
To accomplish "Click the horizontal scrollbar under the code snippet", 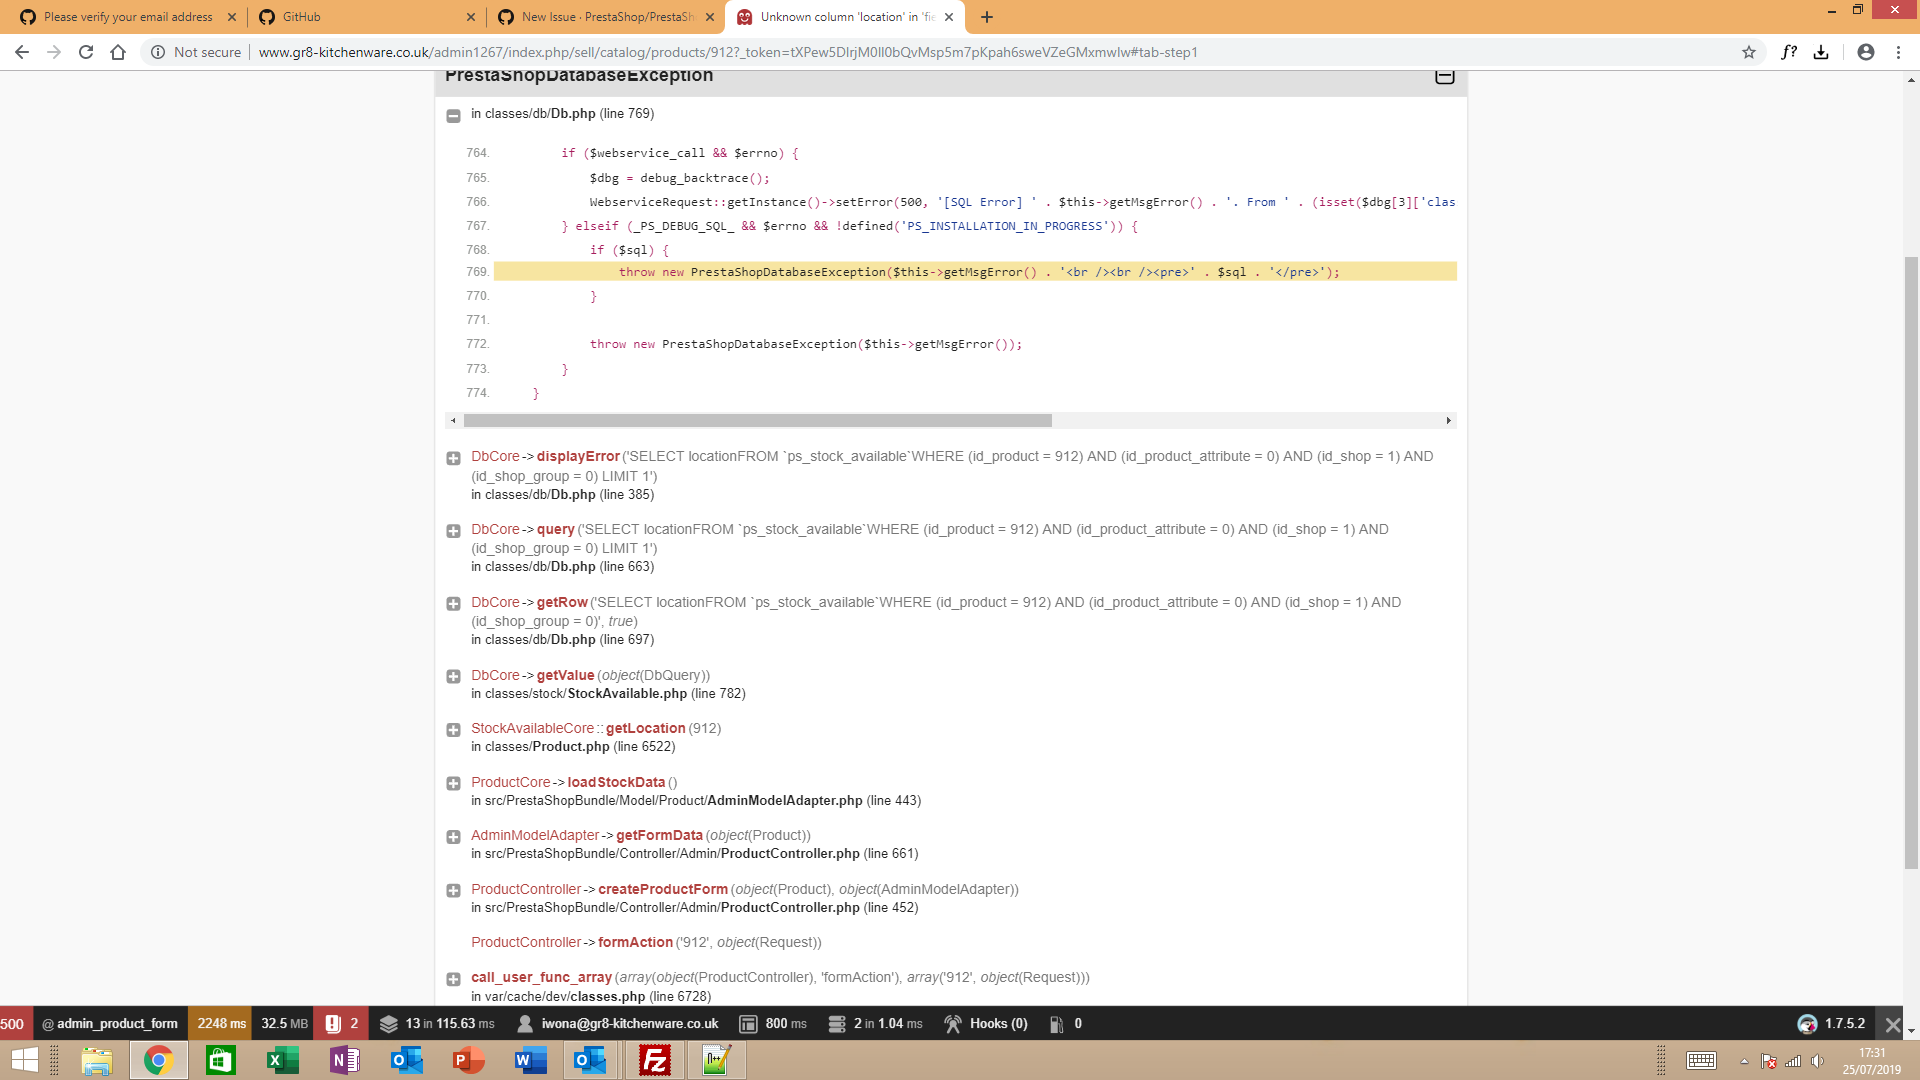I will 757,421.
